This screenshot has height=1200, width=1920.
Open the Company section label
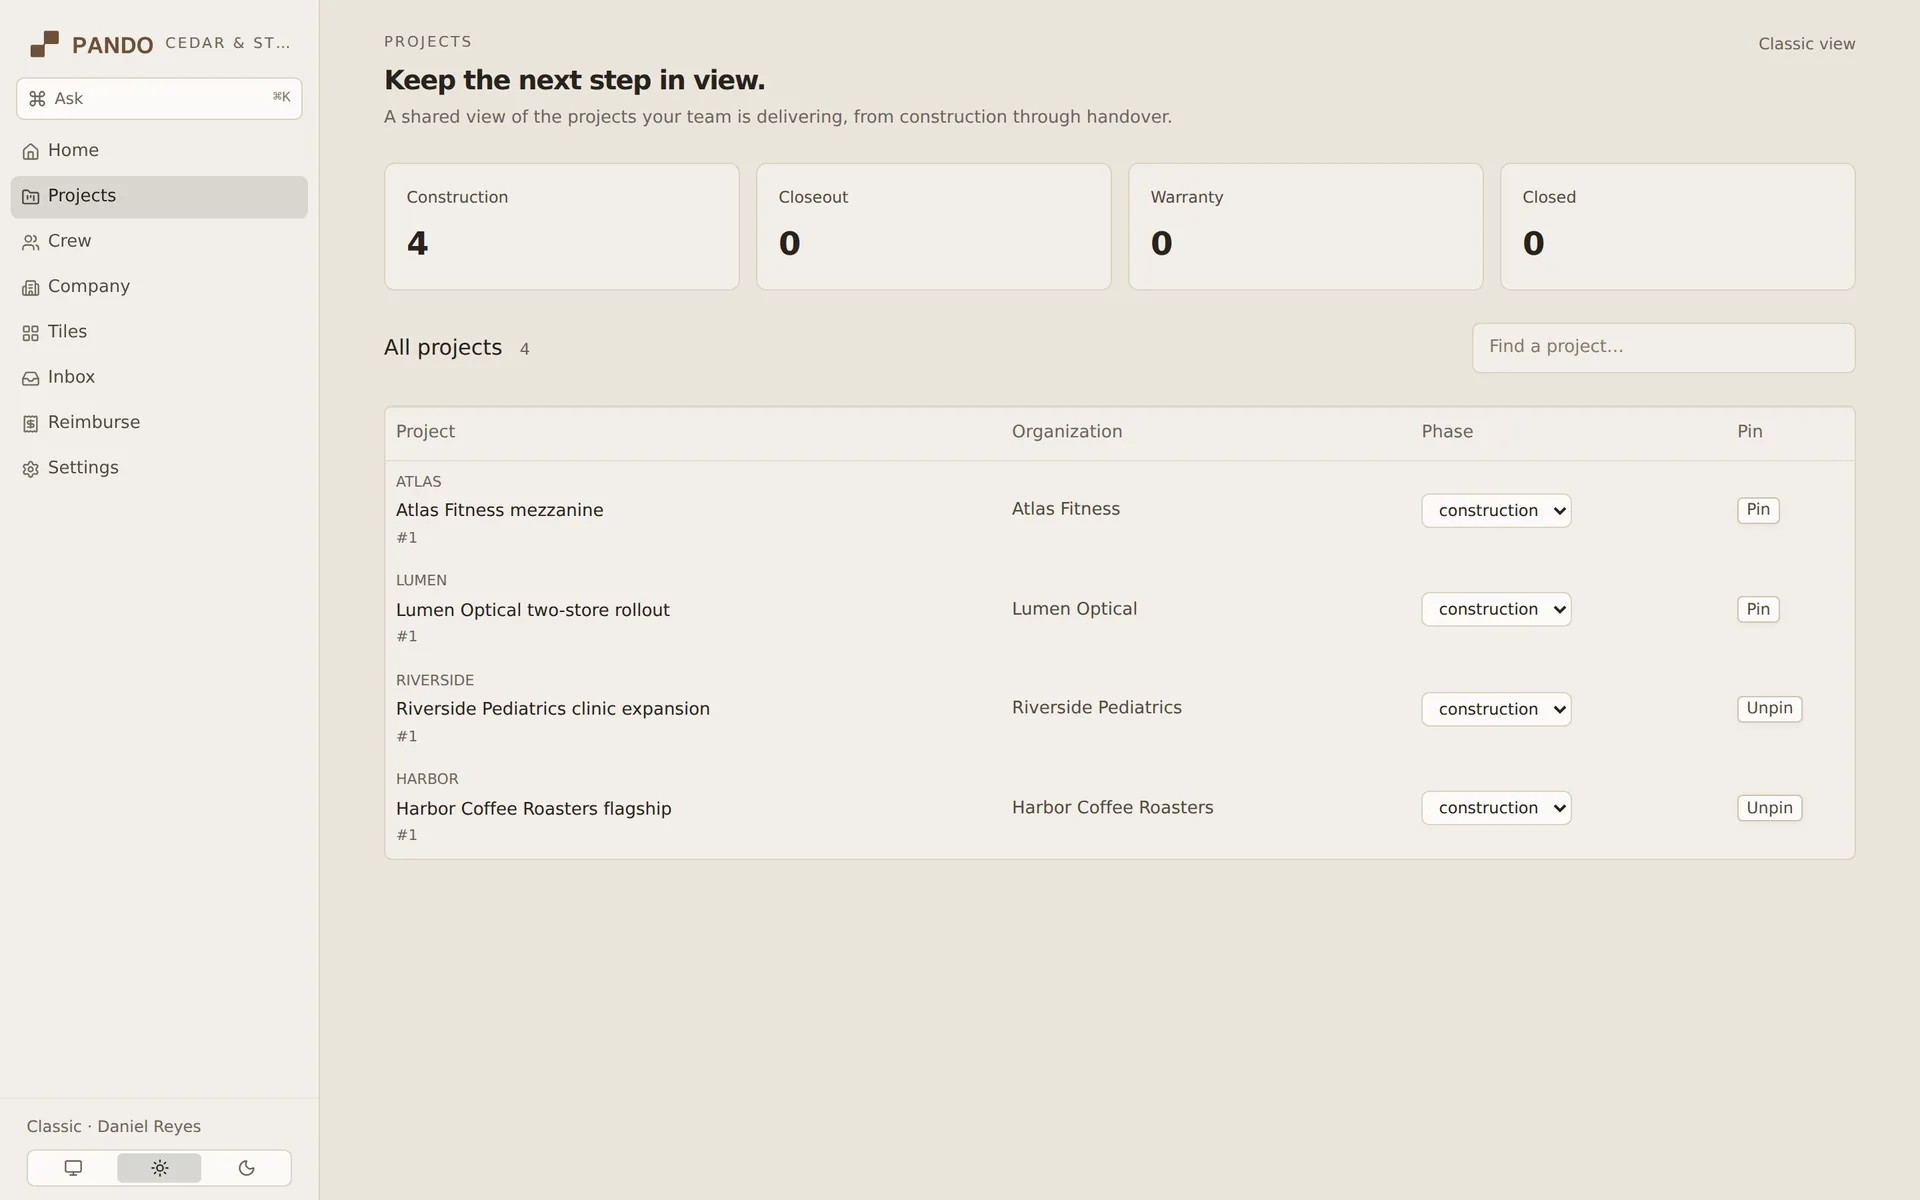tap(89, 286)
